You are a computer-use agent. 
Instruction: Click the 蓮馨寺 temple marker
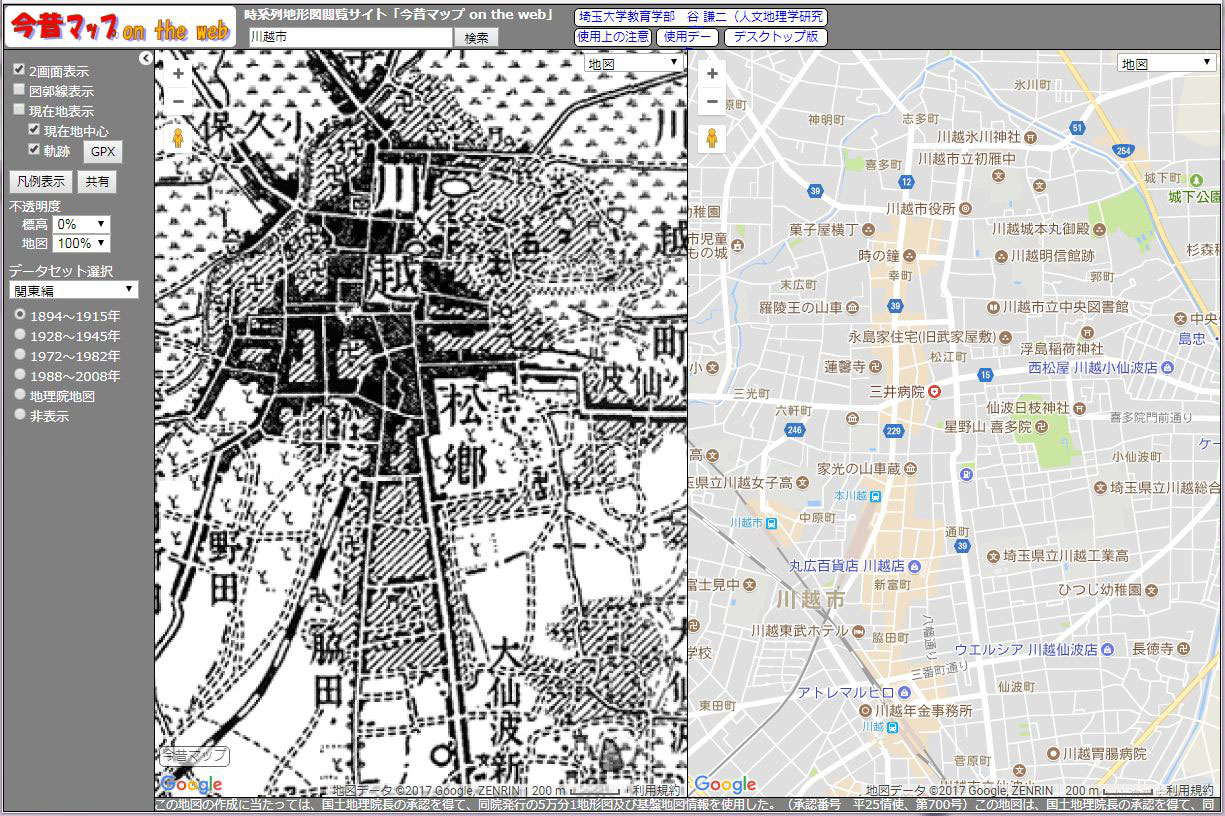click(875, 367)
